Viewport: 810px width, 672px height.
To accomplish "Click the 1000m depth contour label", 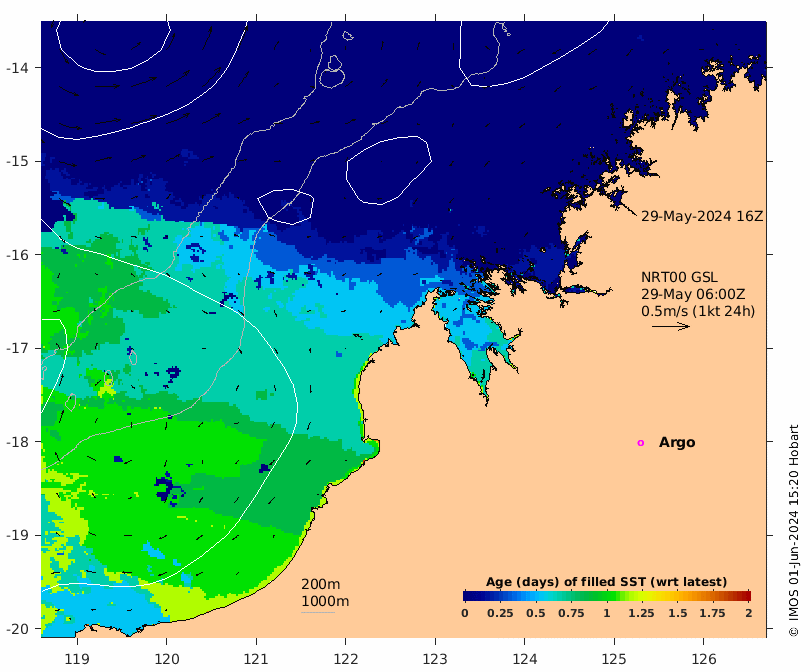I will tap(325, 601).
